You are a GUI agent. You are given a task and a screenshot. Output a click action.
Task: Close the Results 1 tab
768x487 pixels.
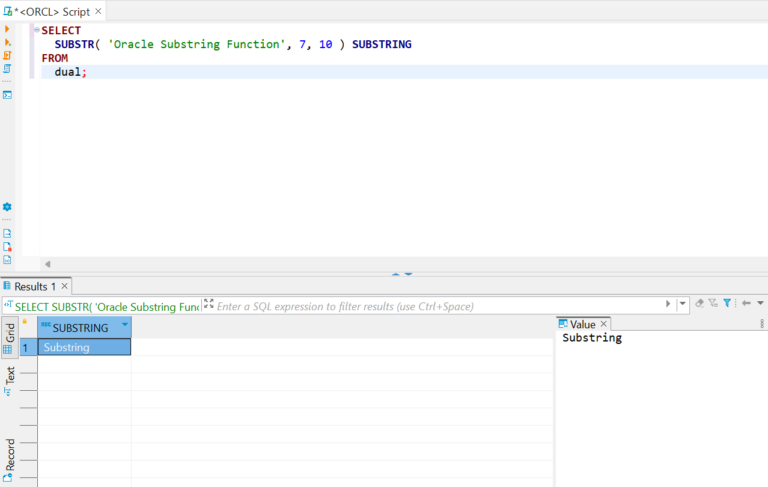point(64,286)
